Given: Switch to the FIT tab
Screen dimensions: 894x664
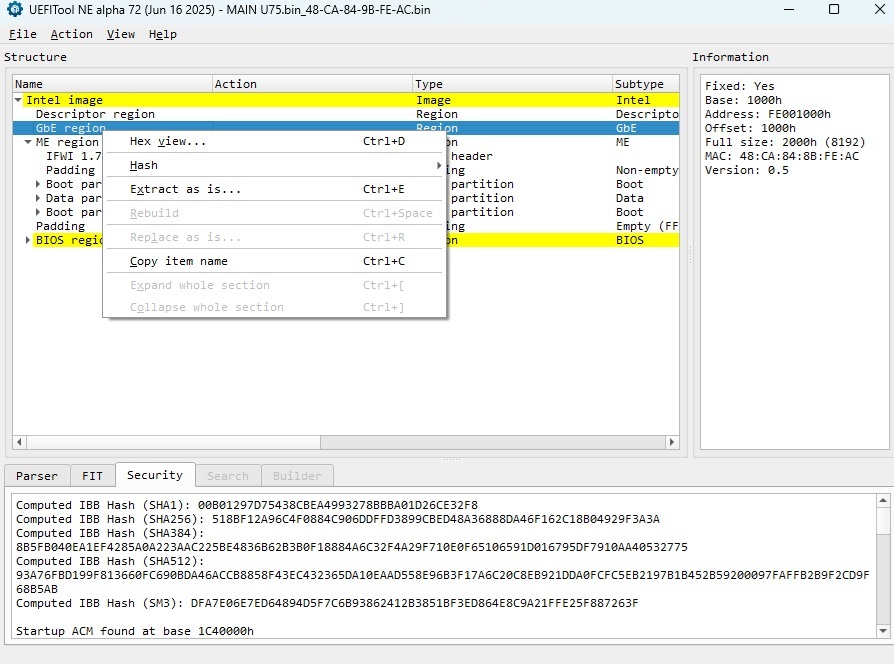Looking at the screenshot, I should (92, 476).
